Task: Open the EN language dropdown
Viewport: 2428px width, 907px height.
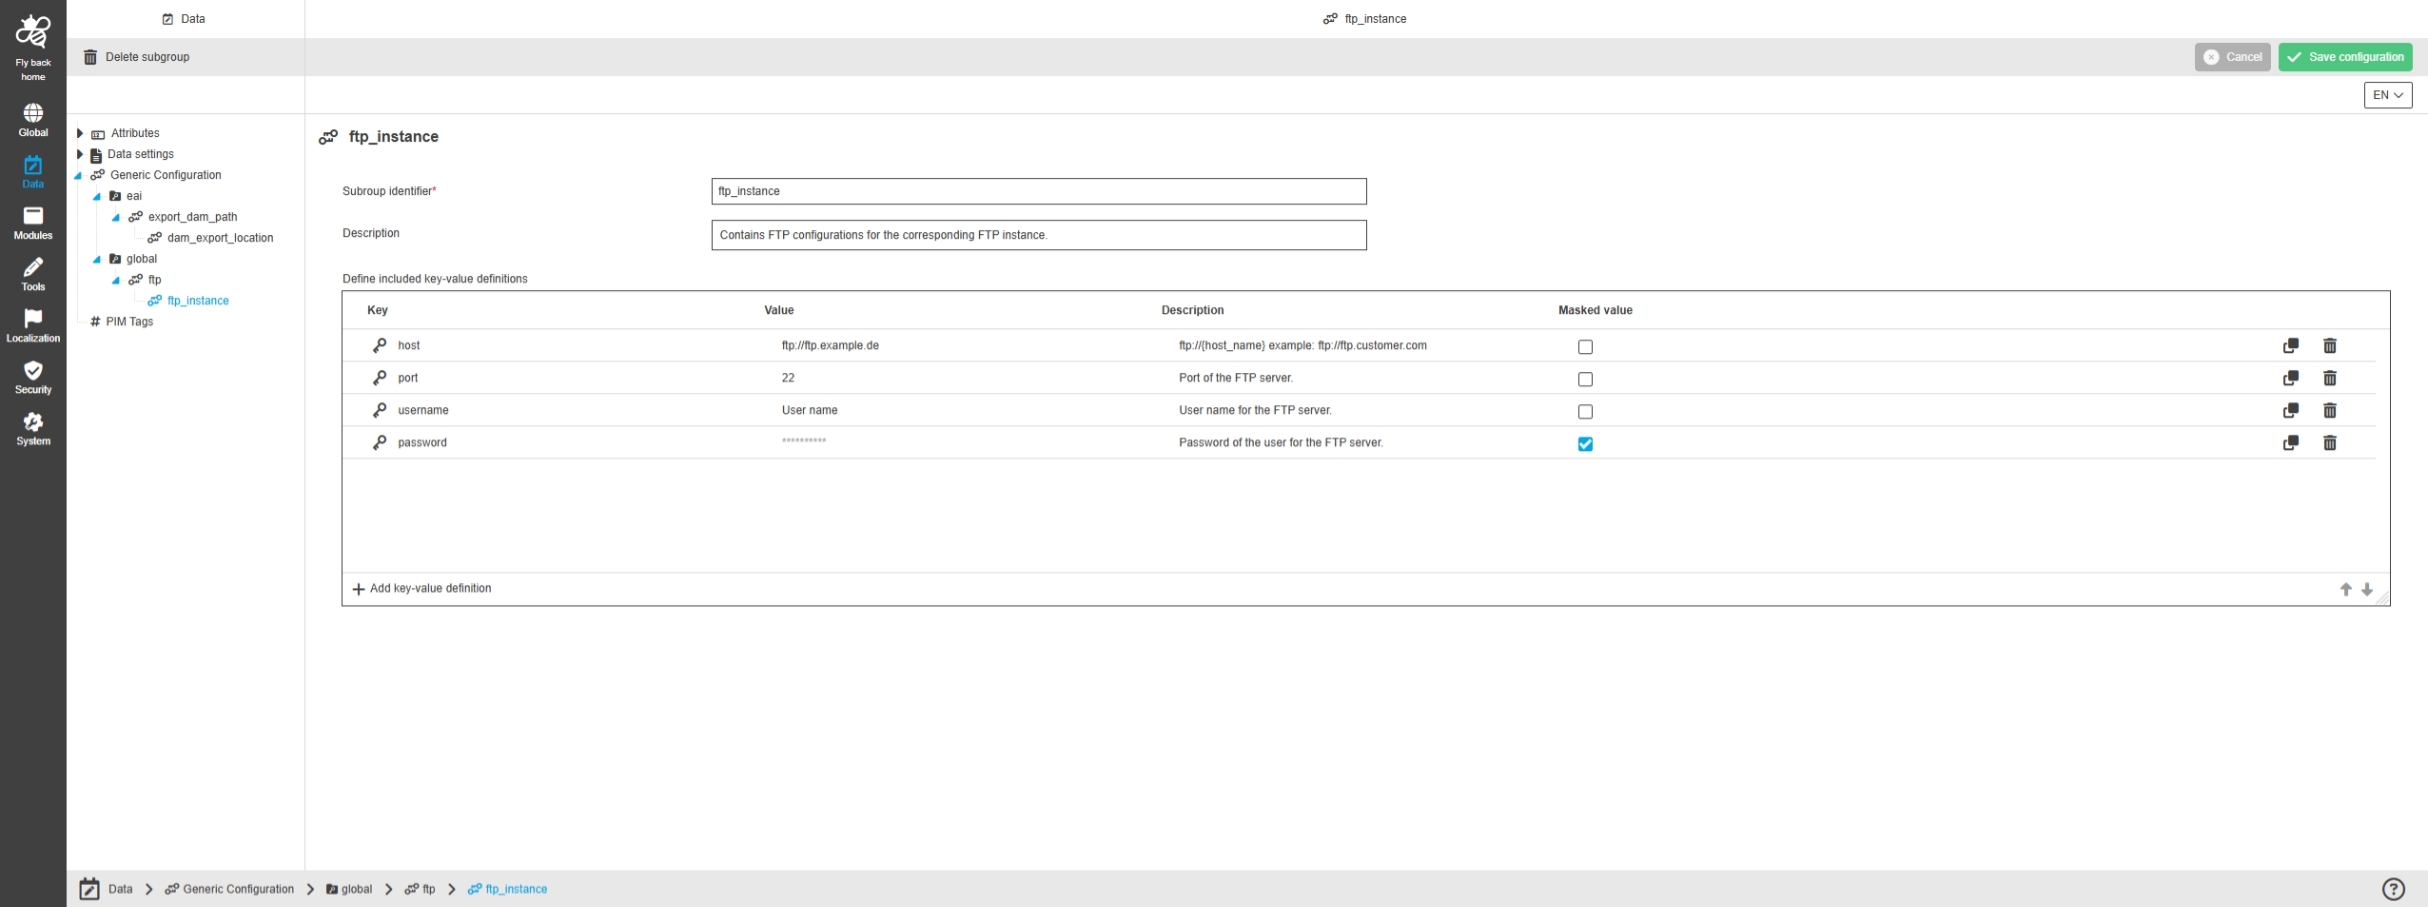Action: point(2387,95)
